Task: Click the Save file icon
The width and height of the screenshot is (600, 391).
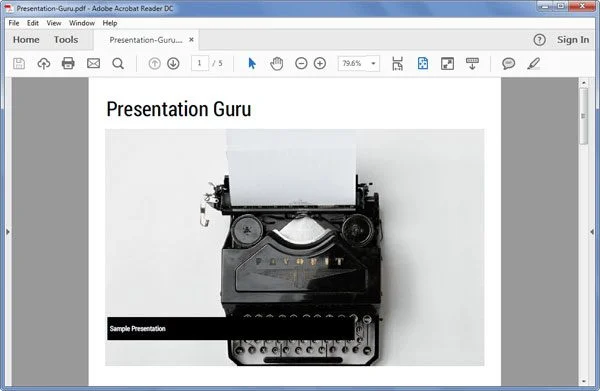Action: 19,63
